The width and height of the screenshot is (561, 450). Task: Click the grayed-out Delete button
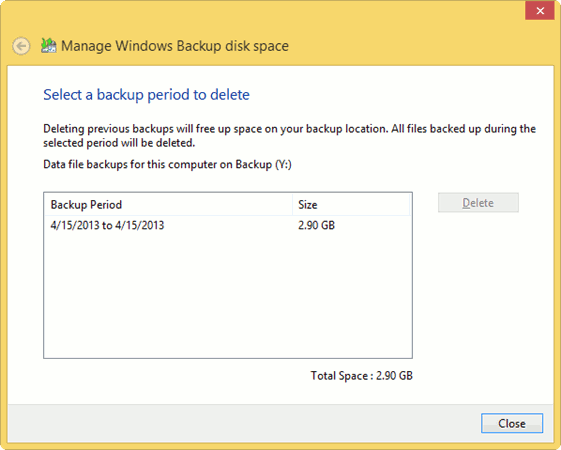(x=478, y=203)
